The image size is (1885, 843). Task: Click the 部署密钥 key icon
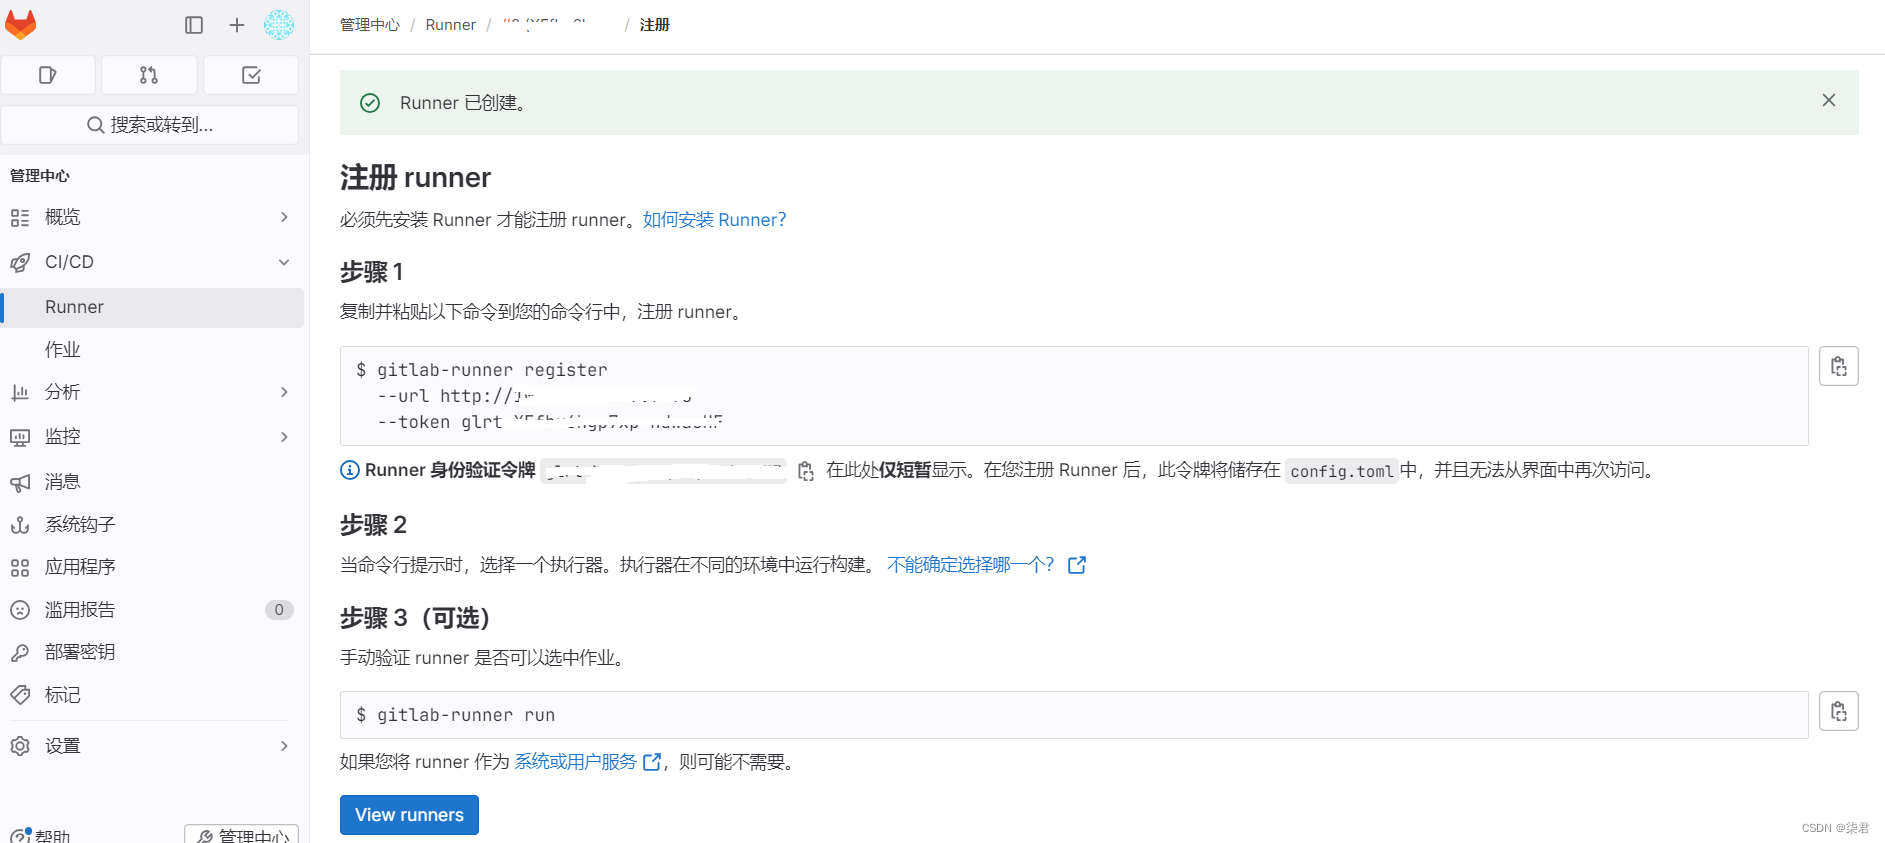pos(20,652)
